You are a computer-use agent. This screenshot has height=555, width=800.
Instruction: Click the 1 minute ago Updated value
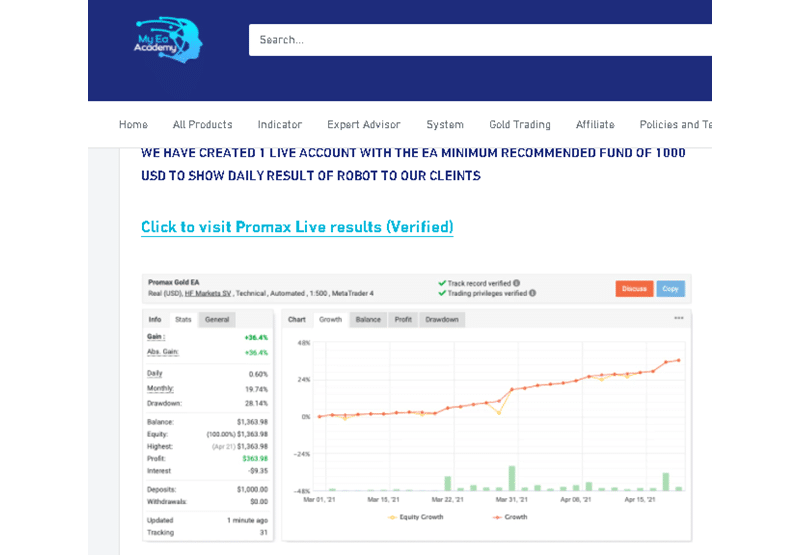(247, 520)
